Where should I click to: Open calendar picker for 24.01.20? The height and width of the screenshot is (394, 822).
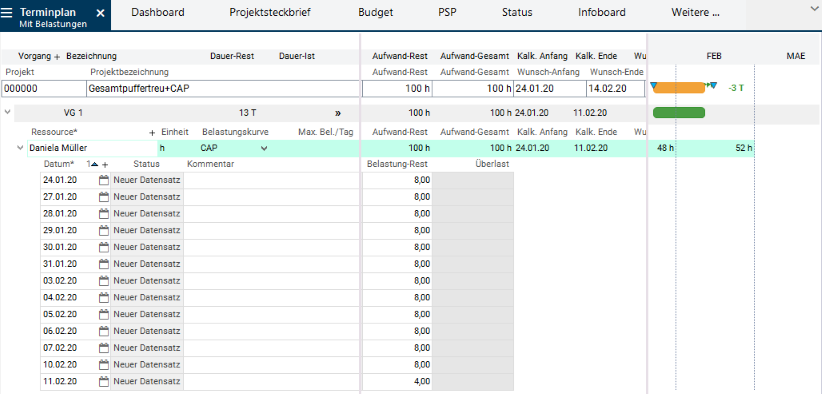[104, 180]
